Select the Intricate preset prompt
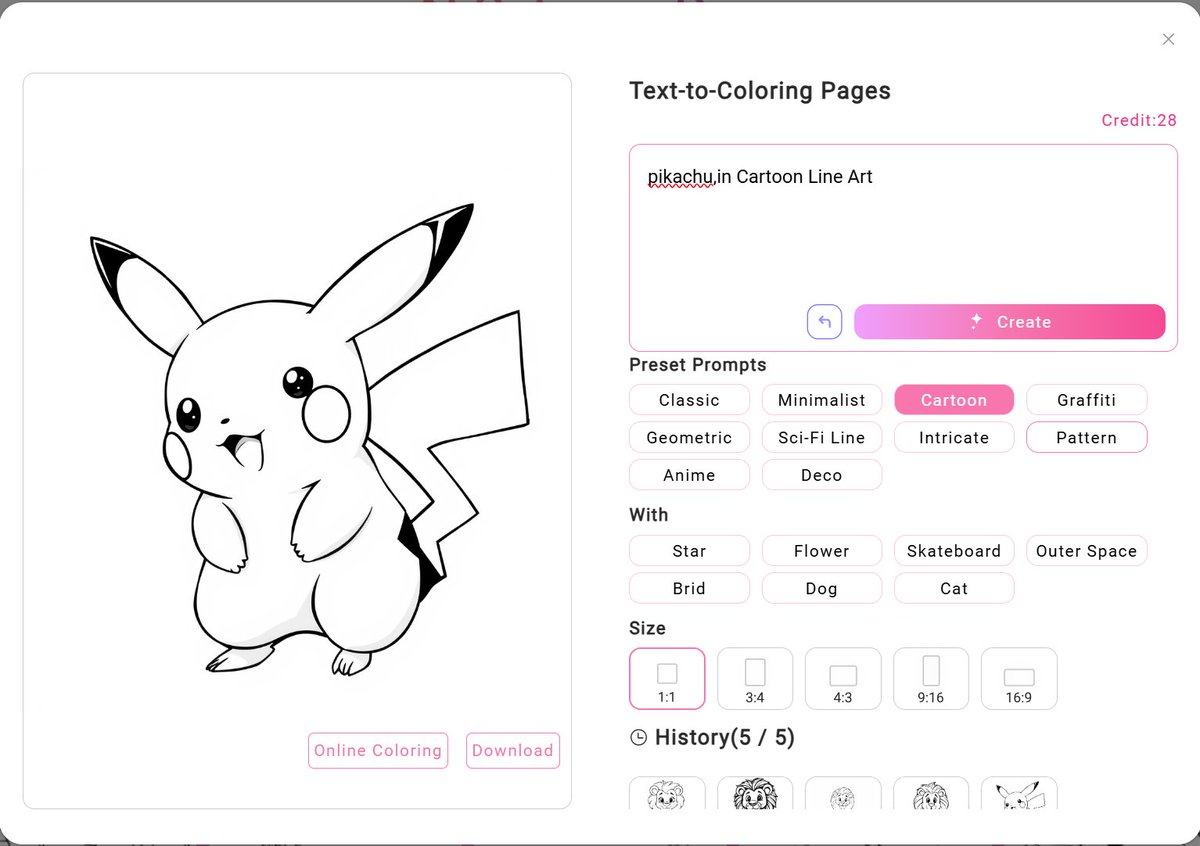Viewport: 1200px width, 846px height. click(954, 438)
